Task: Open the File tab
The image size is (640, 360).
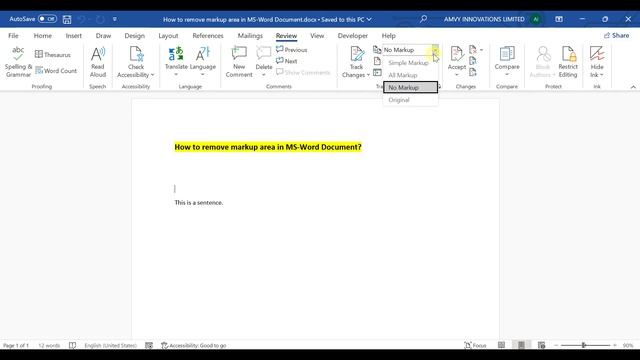Action: point(13,36)
